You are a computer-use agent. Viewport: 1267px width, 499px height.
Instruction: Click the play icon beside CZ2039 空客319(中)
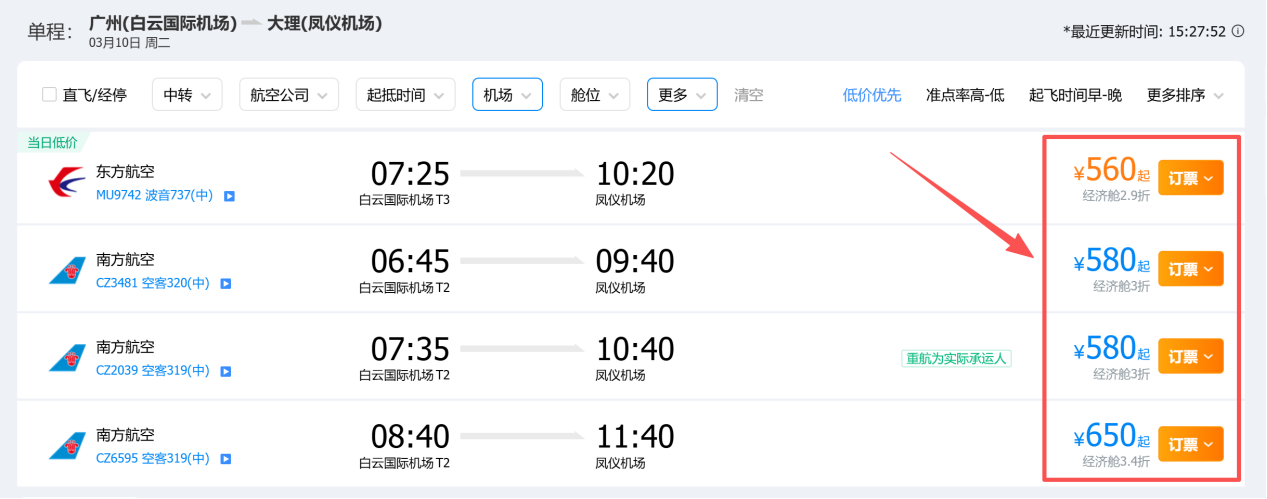(226, 372)
